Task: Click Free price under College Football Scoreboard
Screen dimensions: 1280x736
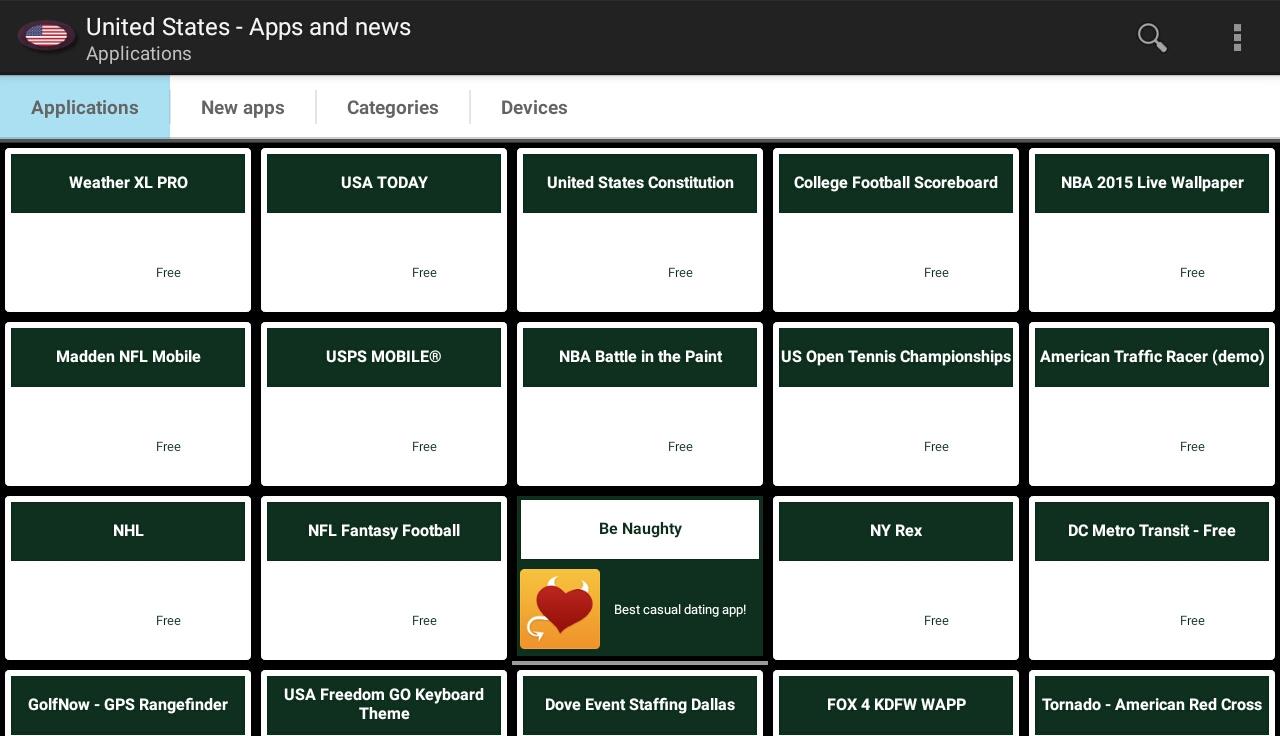Action: 936,272
